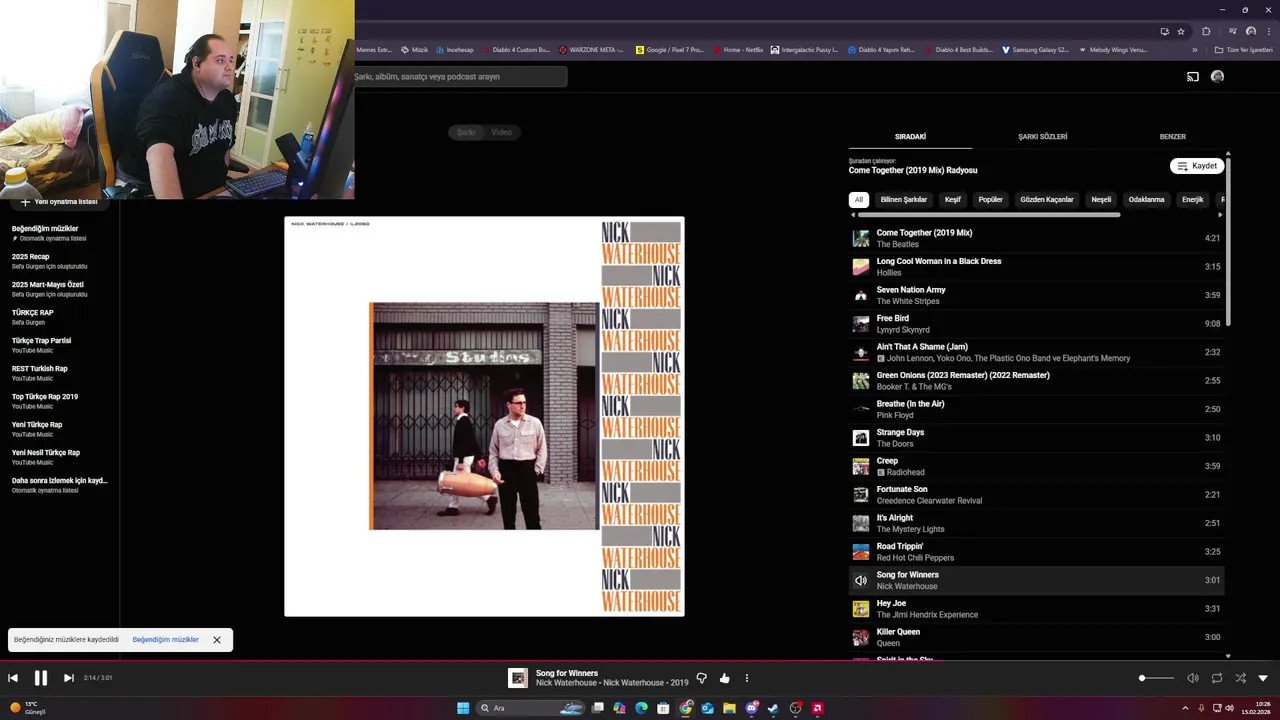Image resolution: width=1280 pixels, height=720 pixels.
Task: Open File Explorer from the taskbar
Action: 729,708
